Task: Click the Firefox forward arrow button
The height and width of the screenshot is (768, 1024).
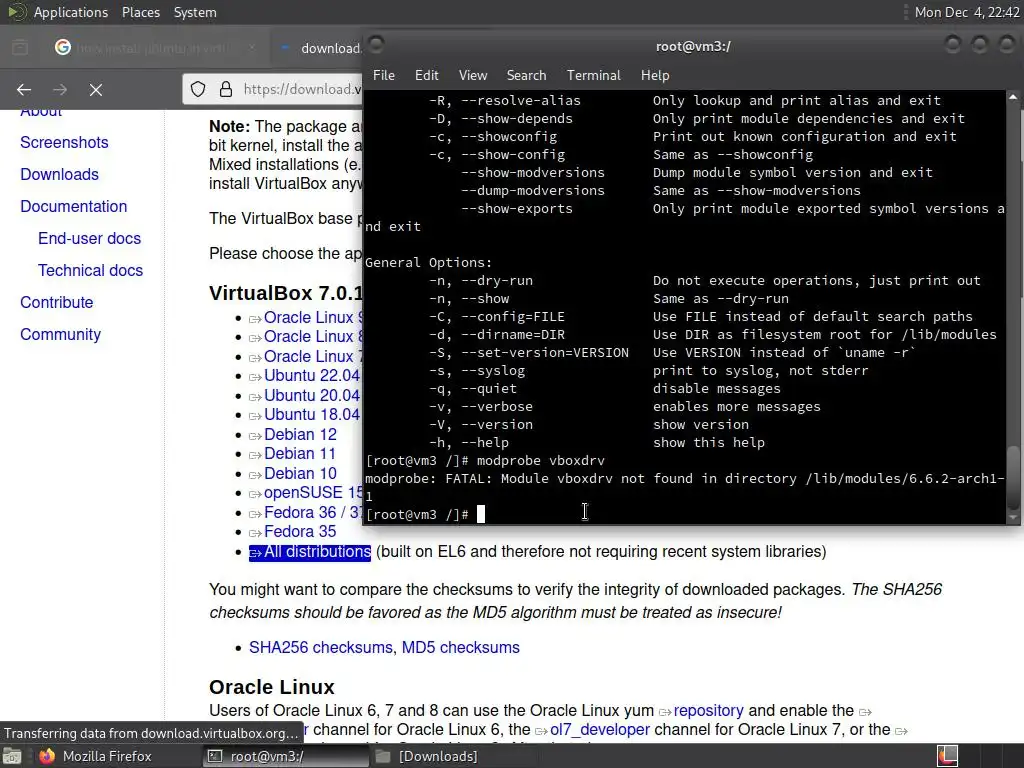Action: point(59,89)
